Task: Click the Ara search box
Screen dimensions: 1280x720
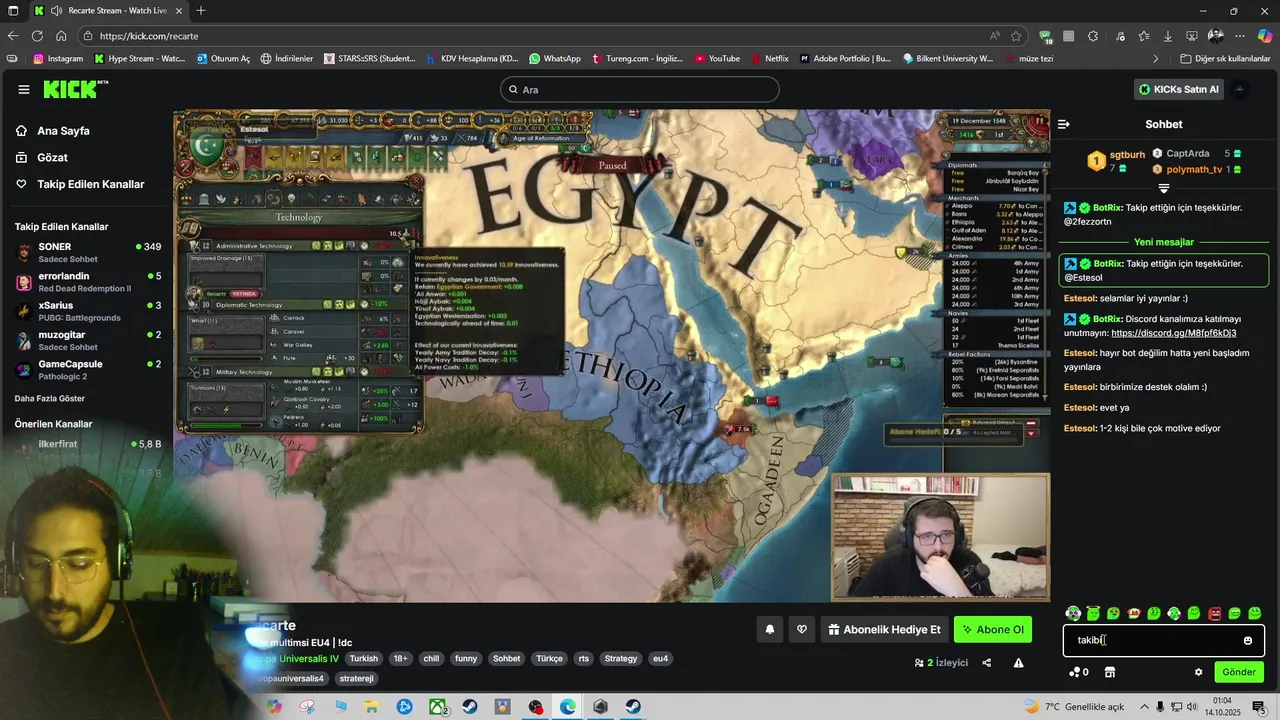Action: 640,89
